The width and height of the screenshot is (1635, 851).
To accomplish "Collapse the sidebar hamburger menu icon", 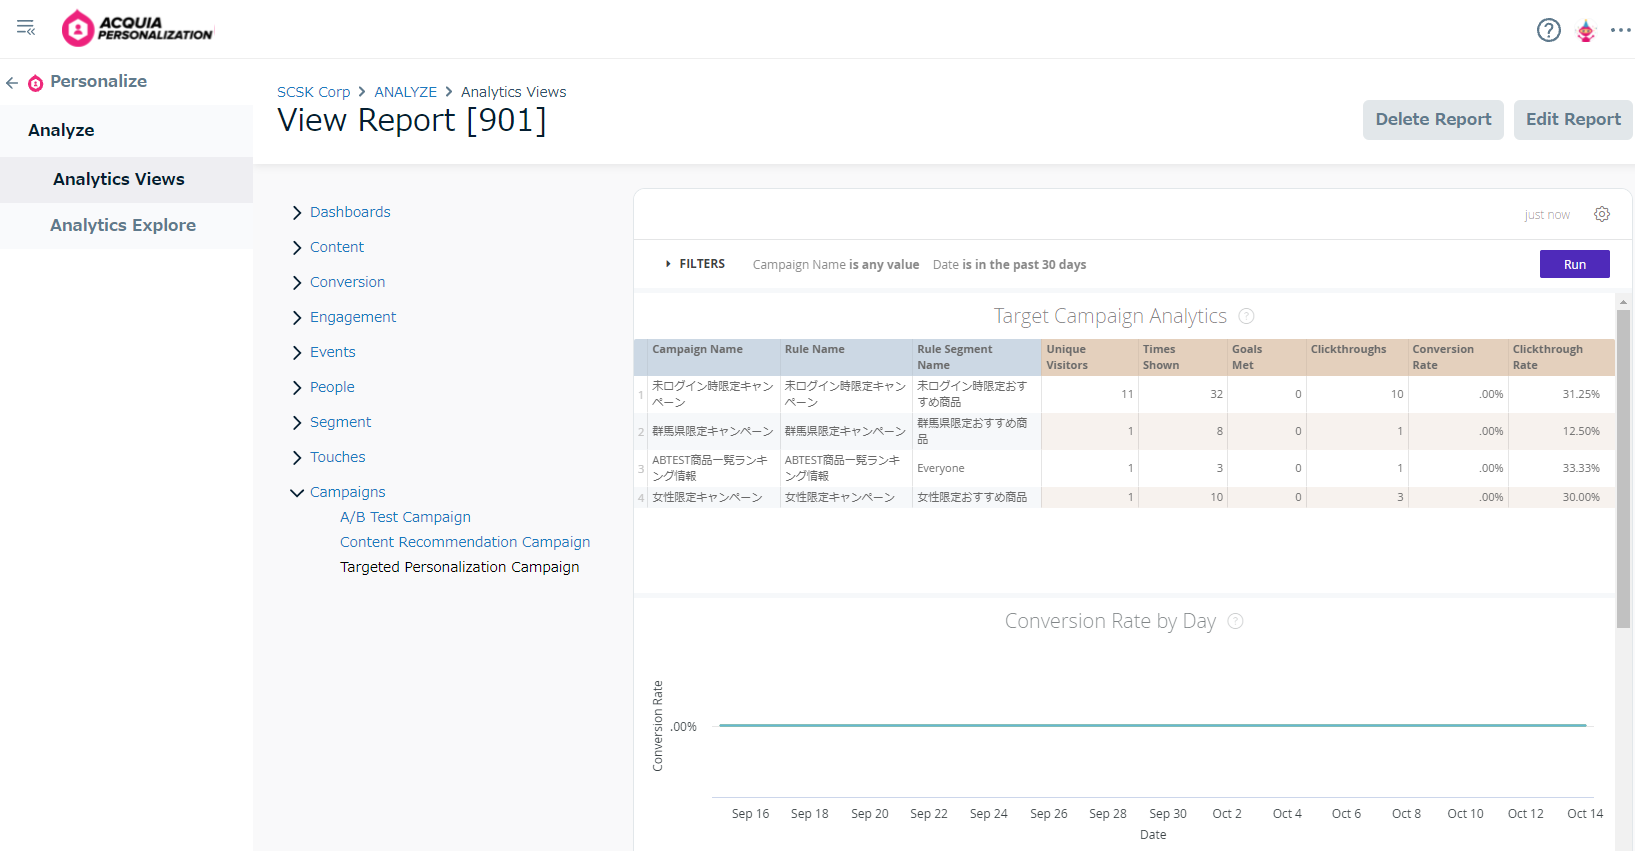I will [26, 28].
